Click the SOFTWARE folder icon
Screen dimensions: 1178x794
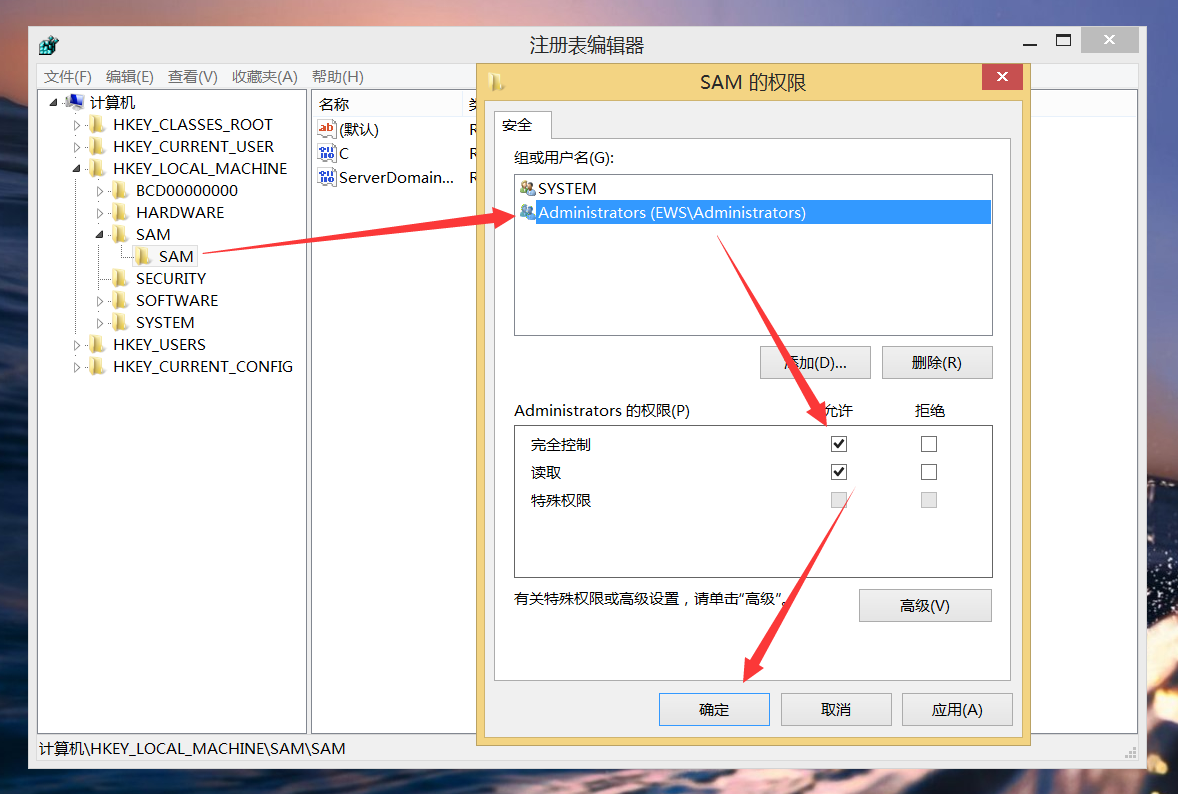(x=119, y=300)
